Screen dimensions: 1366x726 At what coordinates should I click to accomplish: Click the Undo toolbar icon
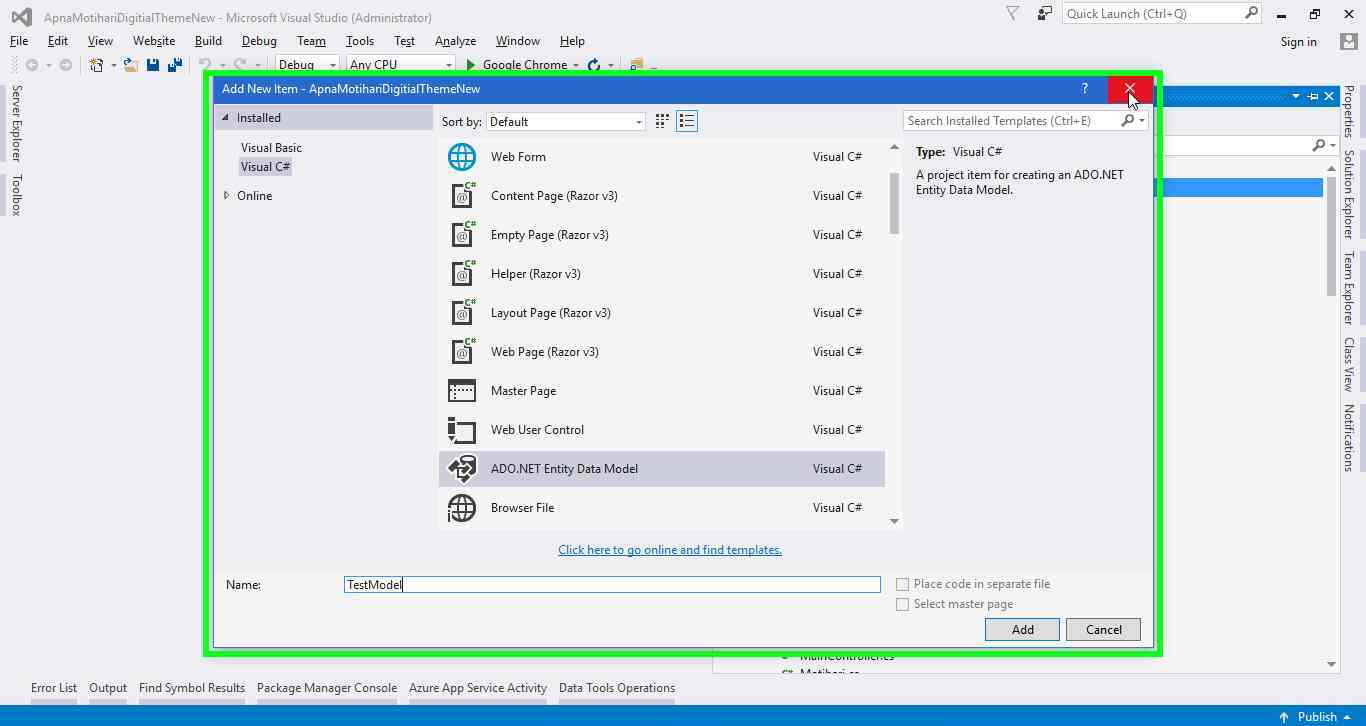[x=205, y=65]
